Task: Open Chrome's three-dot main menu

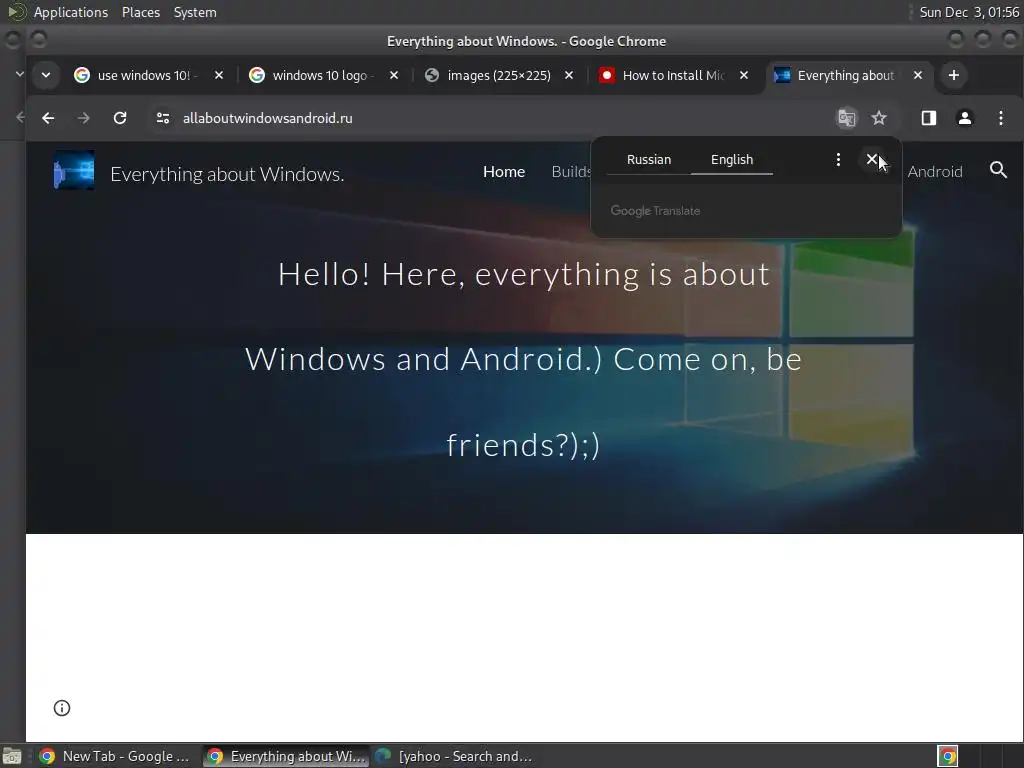Action: tap(1000, 118)
